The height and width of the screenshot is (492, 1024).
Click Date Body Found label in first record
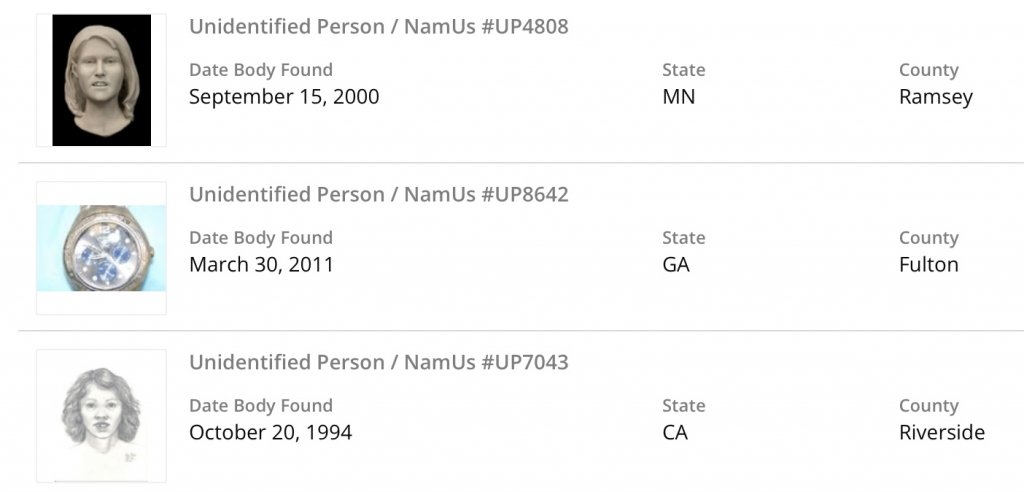(x=261, y=70)
